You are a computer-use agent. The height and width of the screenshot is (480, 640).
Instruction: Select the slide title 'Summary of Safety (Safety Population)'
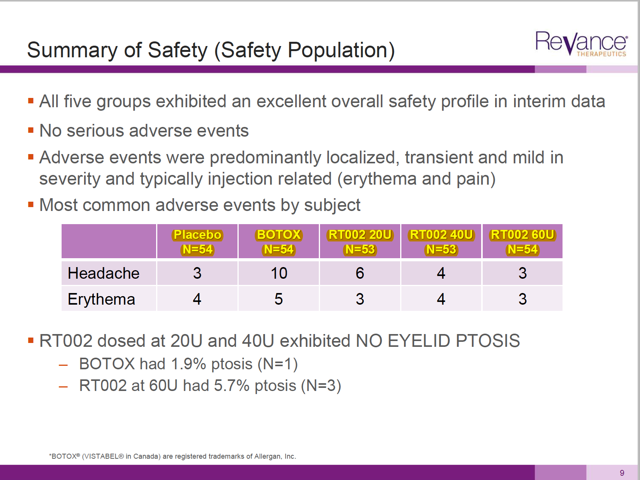[211, 50]
